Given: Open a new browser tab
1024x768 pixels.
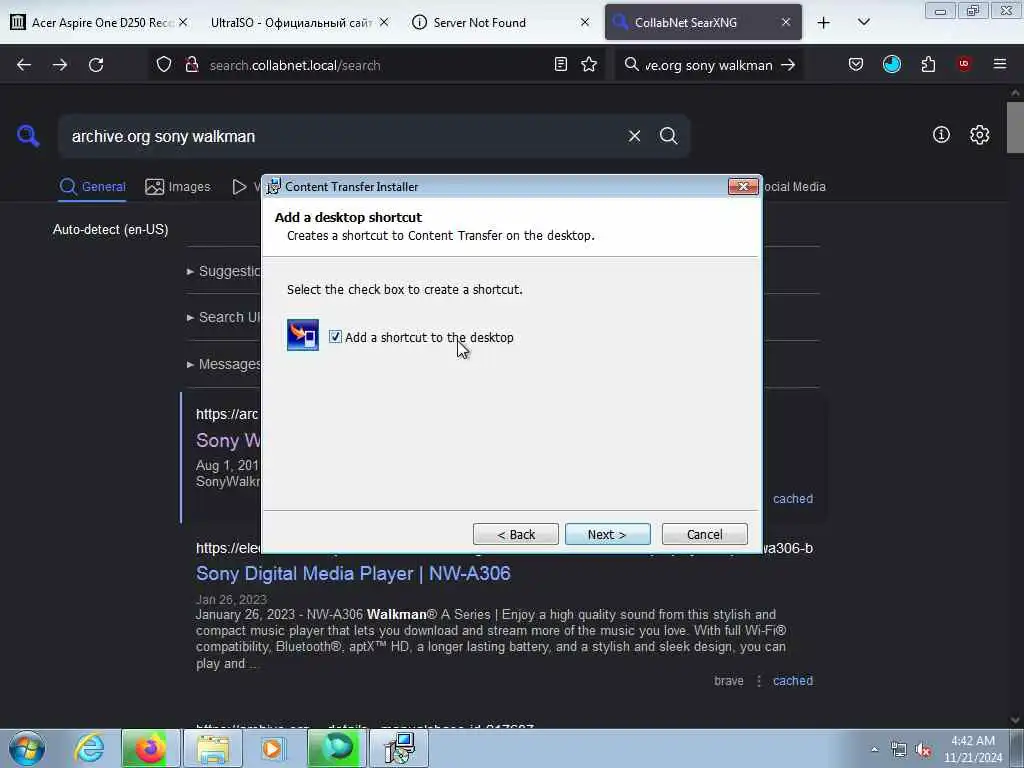Looking at the screenshot, I should pos(824,23).
